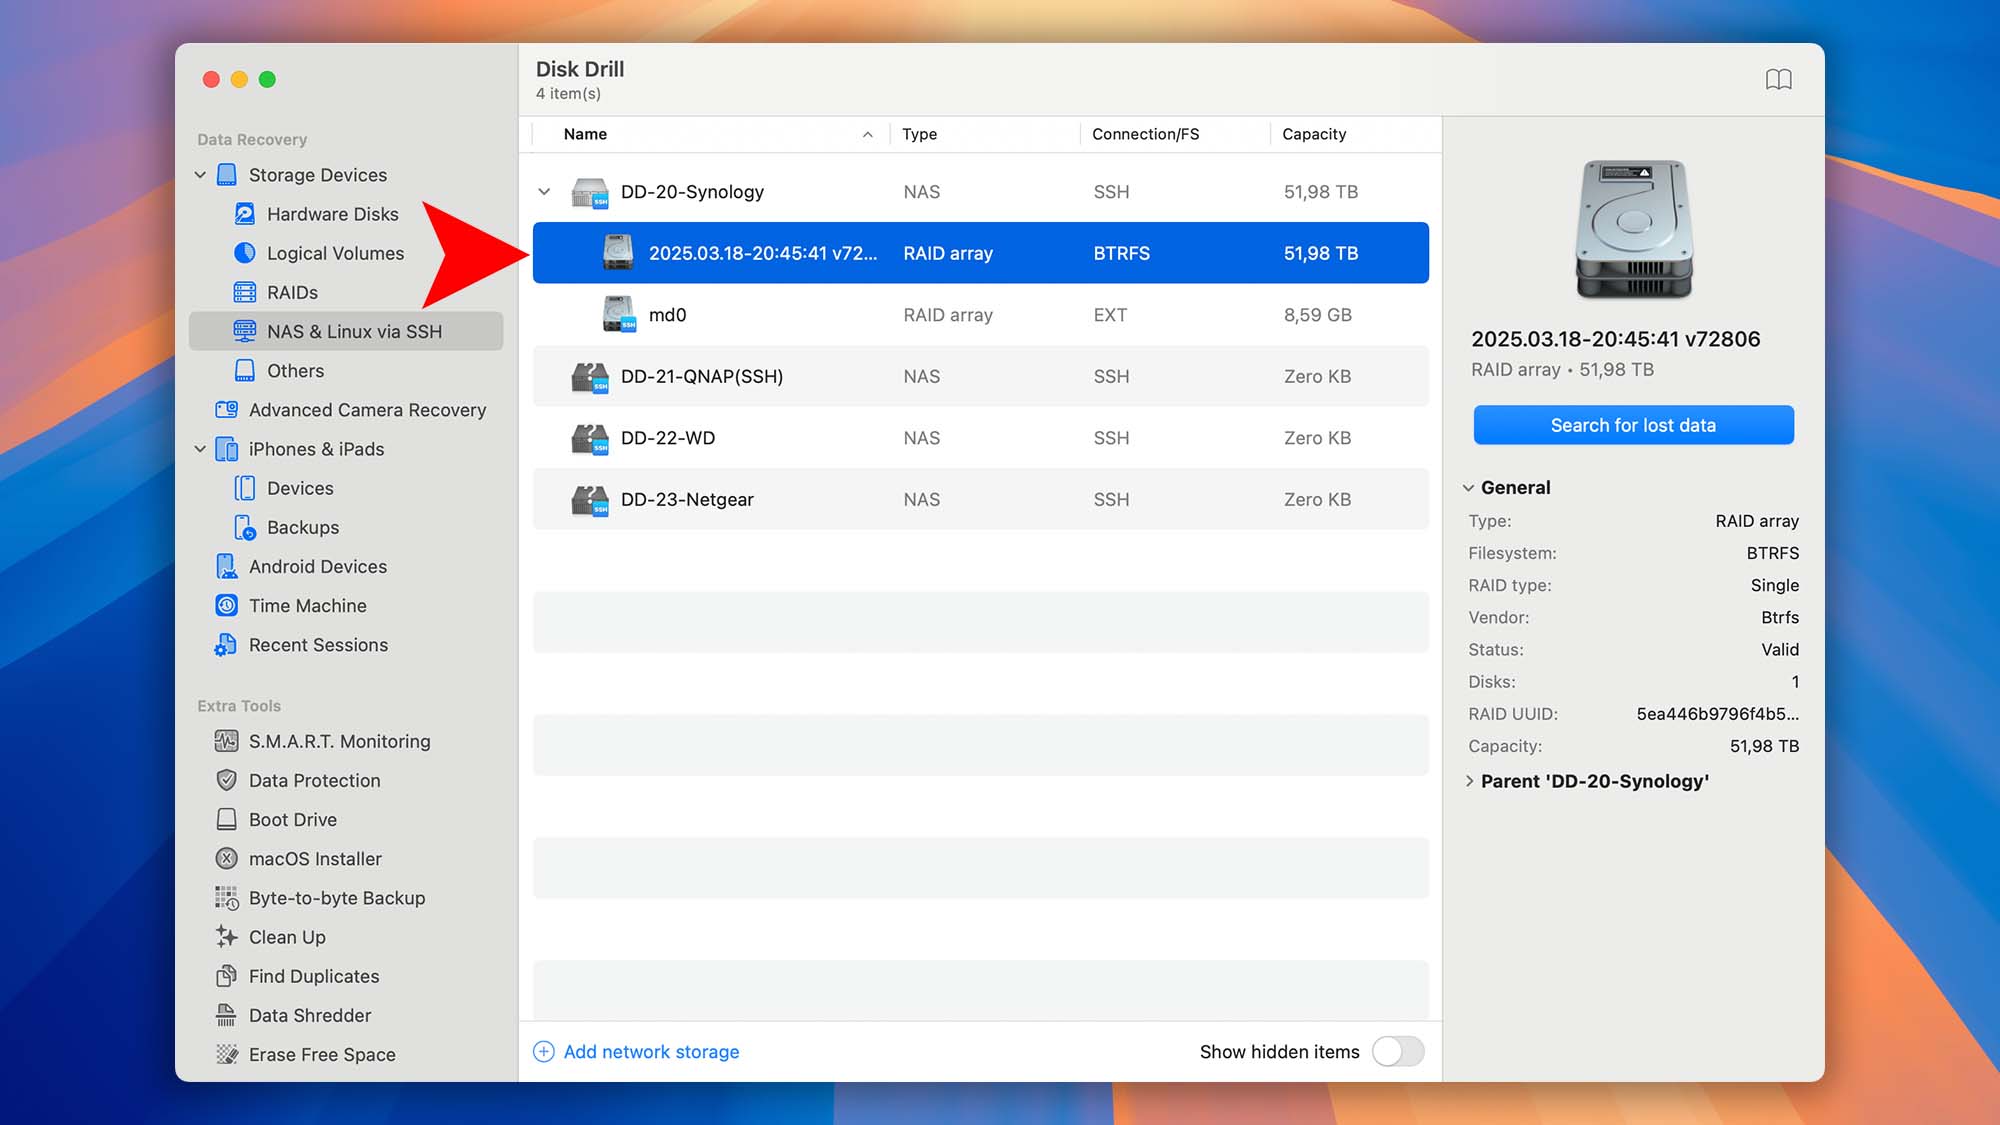Open Advanced Camera Recovery icon

pos(227,410)
